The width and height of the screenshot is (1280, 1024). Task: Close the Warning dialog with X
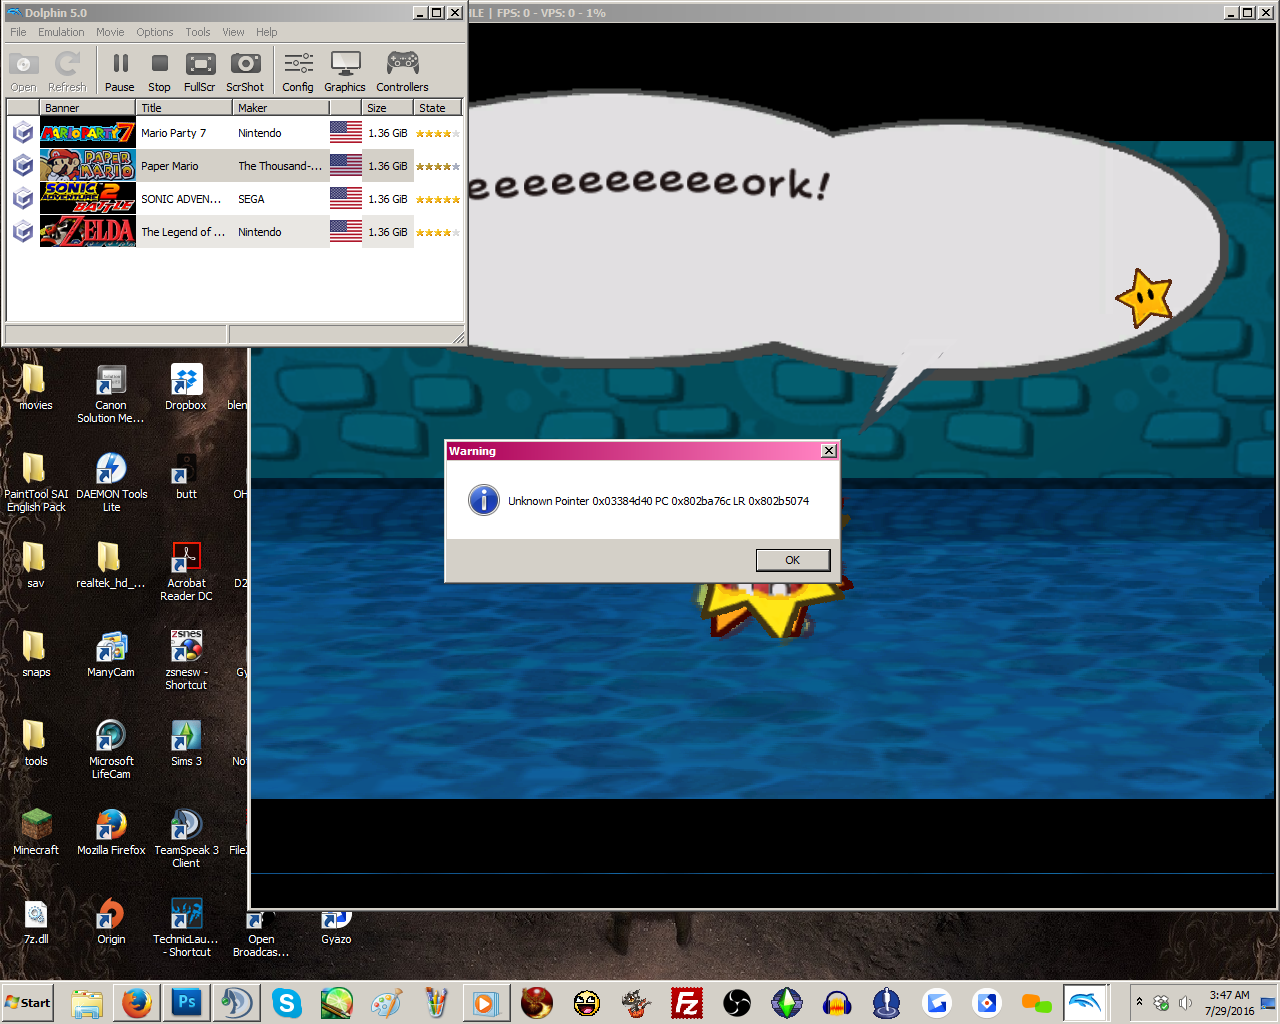[x=828, y=451]
